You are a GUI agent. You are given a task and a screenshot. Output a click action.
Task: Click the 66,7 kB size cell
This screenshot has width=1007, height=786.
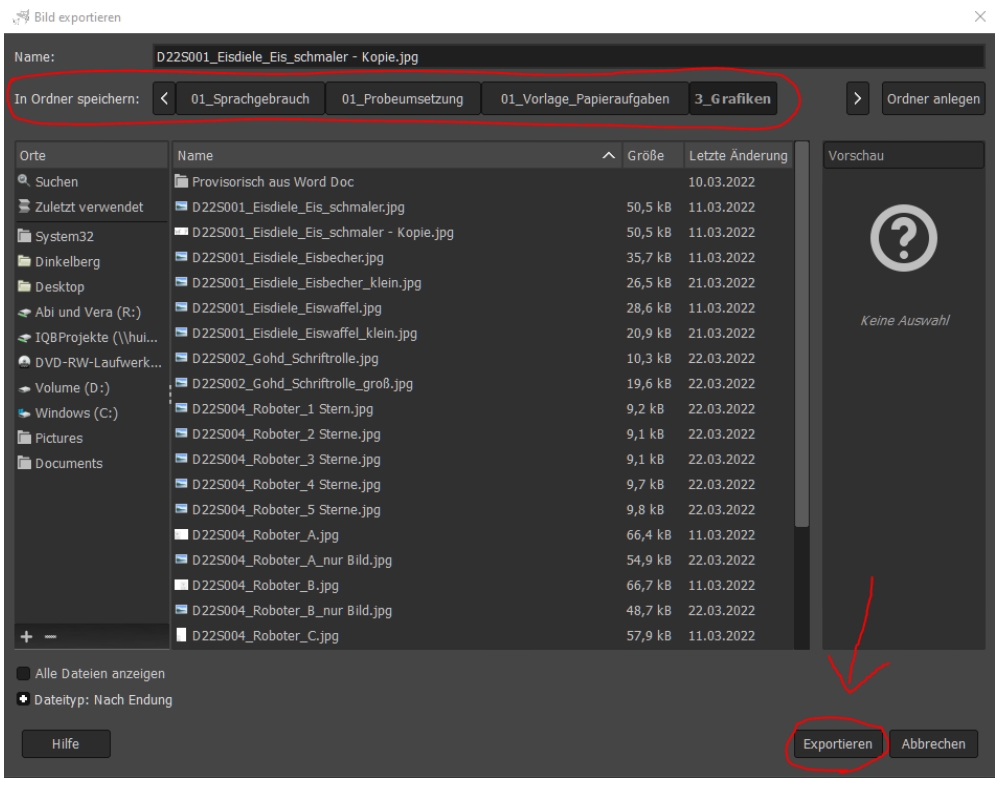(648, 585)
